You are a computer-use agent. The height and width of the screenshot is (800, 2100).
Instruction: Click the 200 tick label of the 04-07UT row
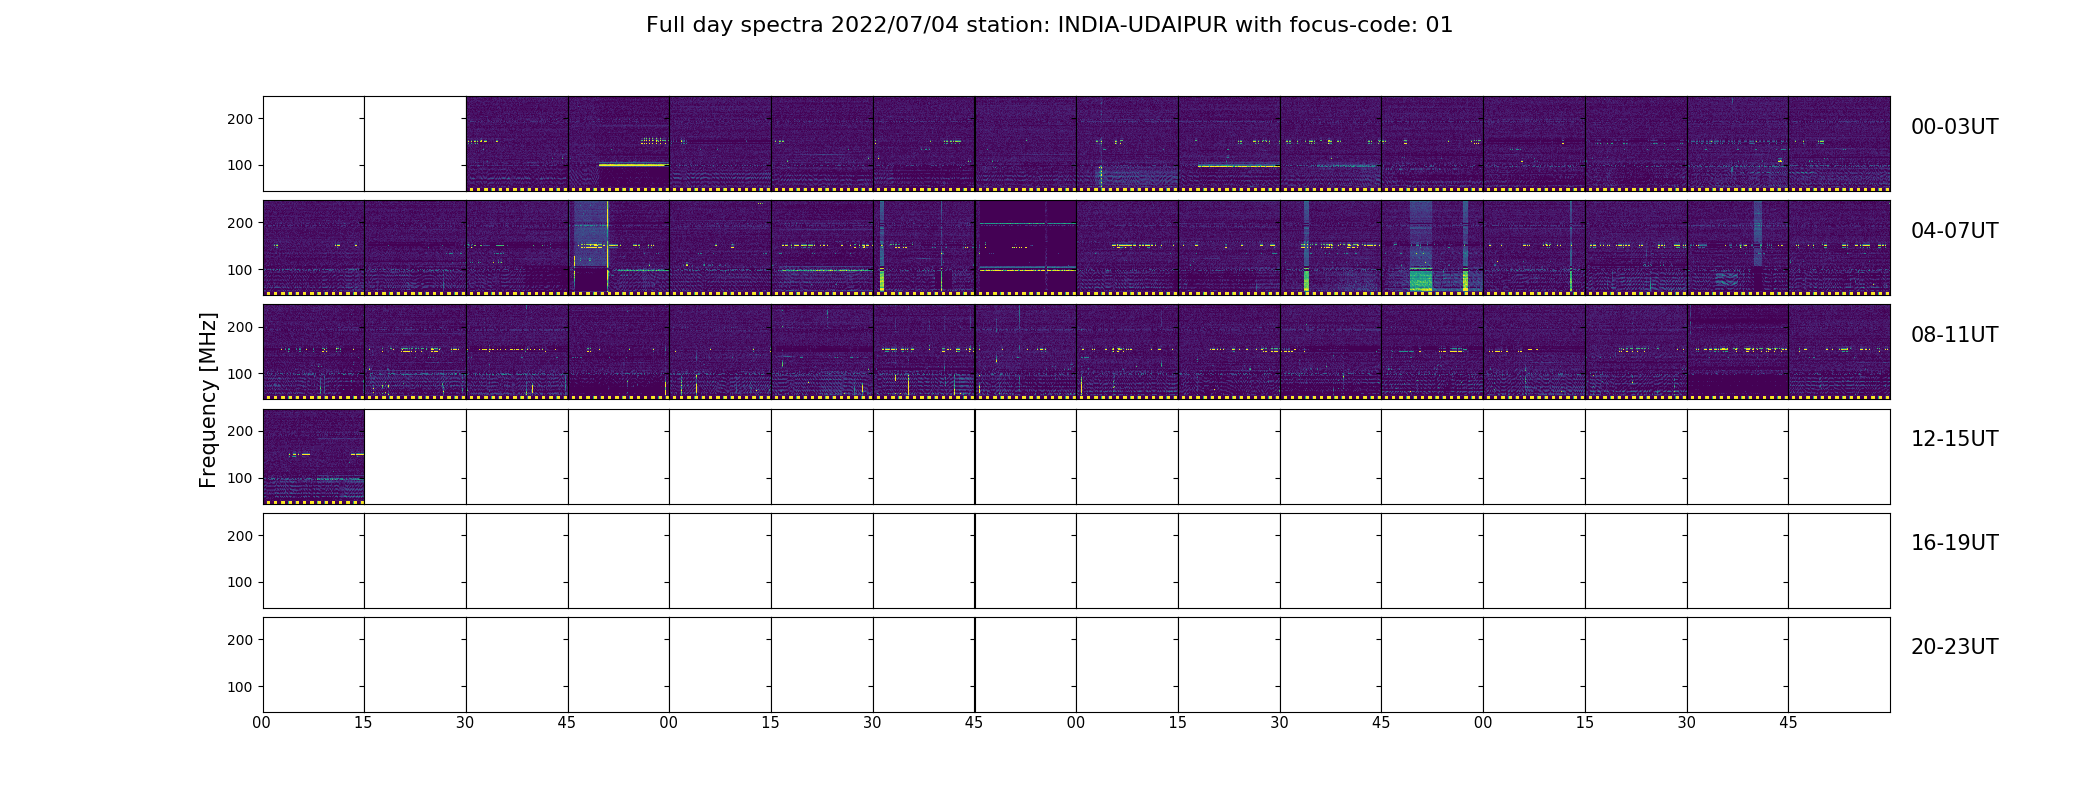tap(240, 223)
